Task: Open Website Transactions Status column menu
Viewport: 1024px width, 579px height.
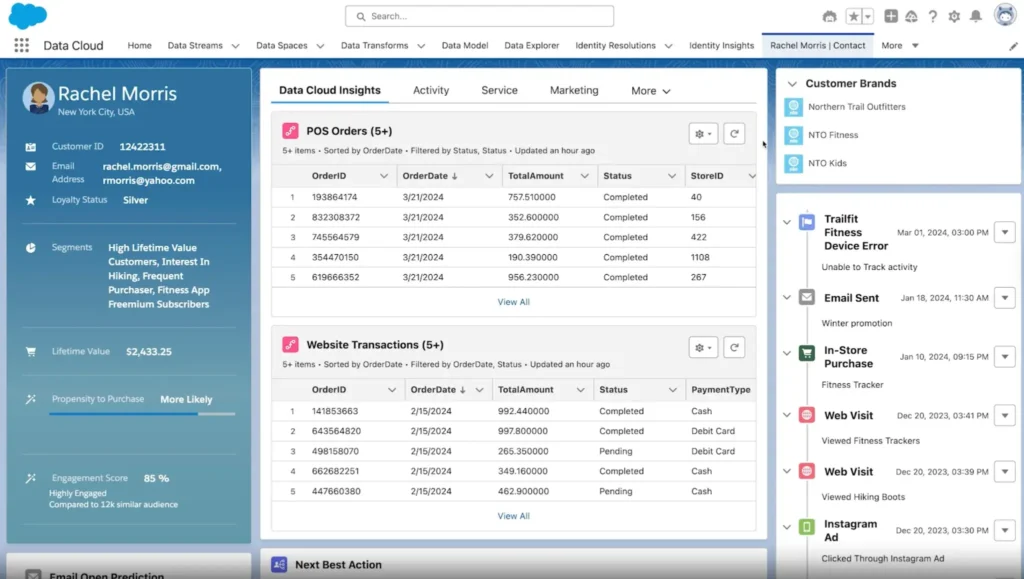Action: [x=672, y=390]
